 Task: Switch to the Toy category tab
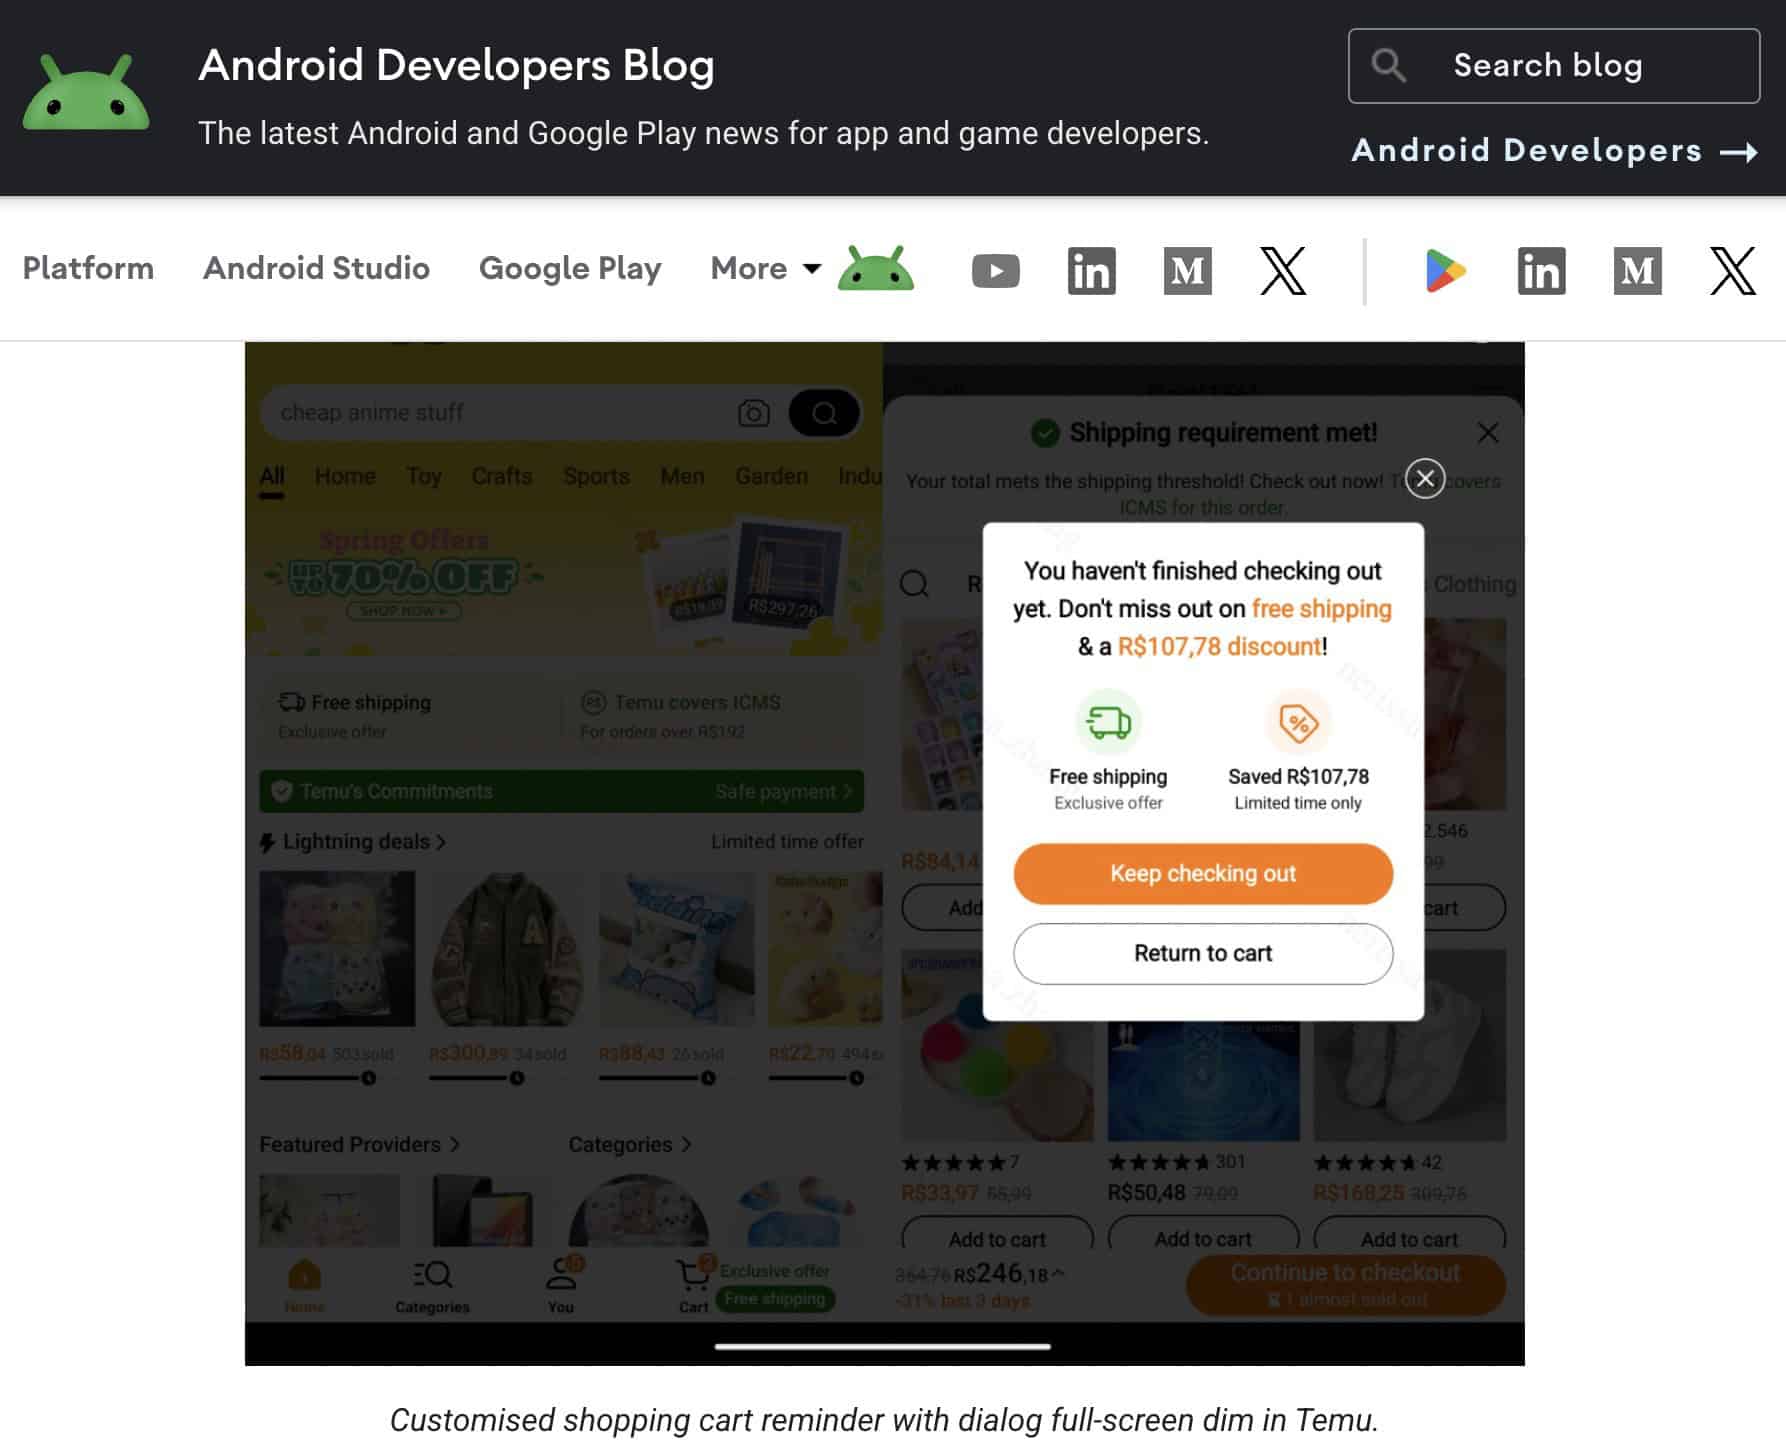click(x=424, y=477)
